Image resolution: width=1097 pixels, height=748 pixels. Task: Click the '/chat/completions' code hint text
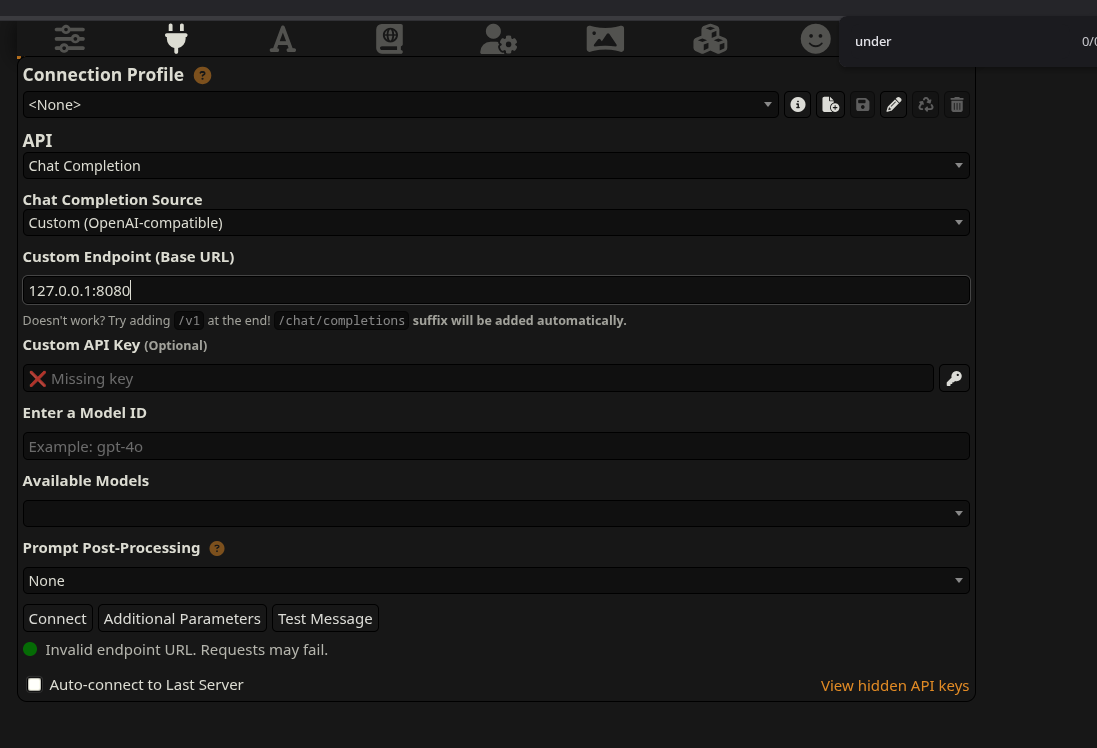click(341, 320)
